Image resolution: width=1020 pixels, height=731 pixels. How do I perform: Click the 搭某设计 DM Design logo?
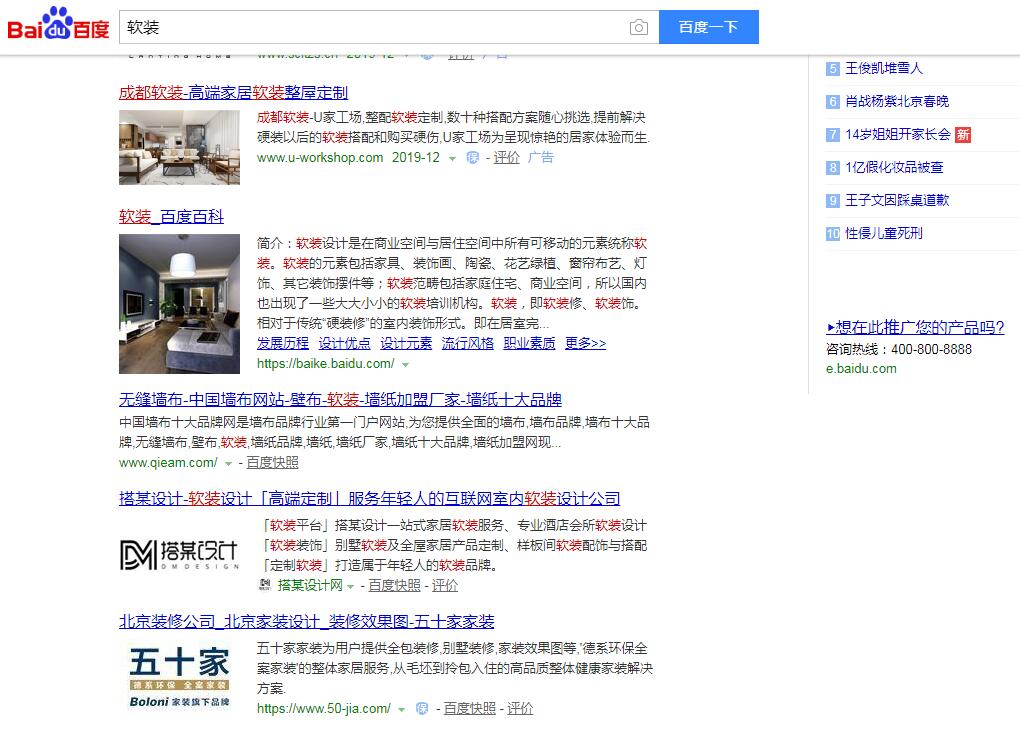click(180, 555)
